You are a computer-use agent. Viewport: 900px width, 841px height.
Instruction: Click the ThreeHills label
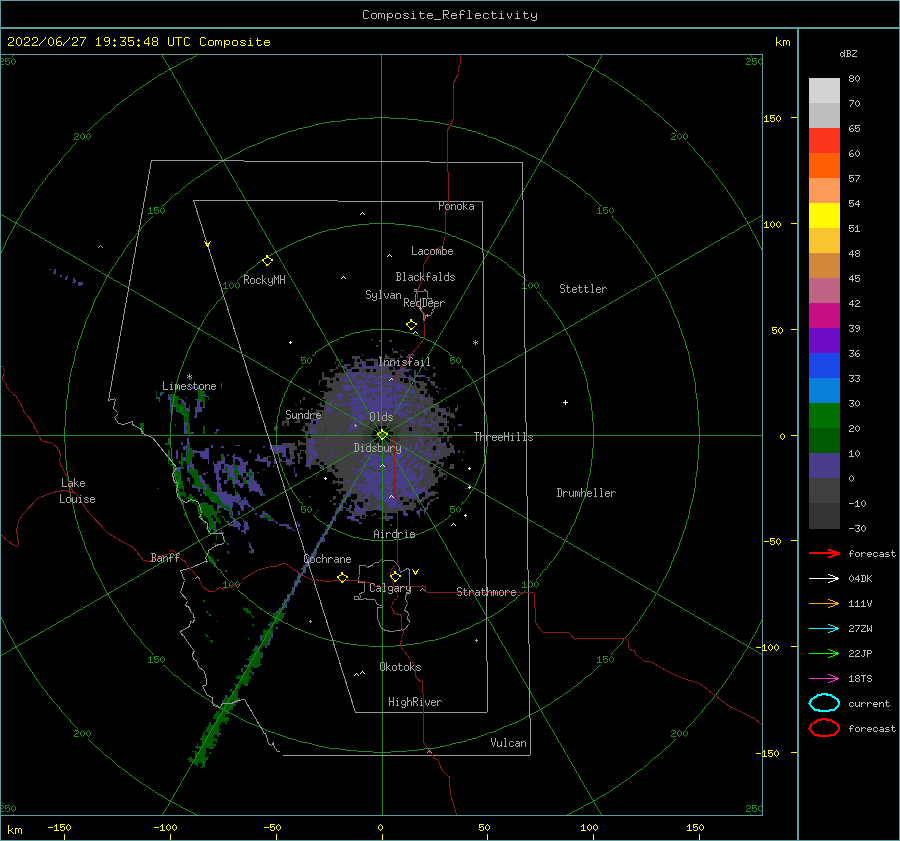(x=503, y=437)
